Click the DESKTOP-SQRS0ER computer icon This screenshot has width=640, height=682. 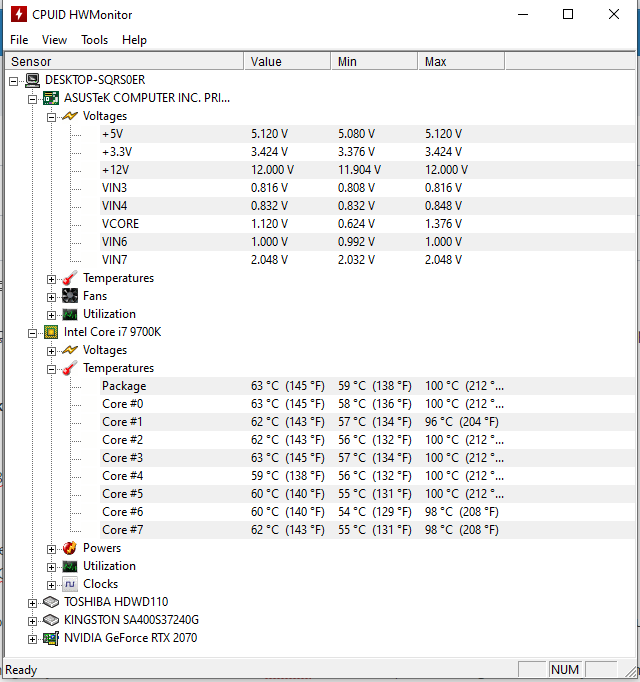[32, 80]
